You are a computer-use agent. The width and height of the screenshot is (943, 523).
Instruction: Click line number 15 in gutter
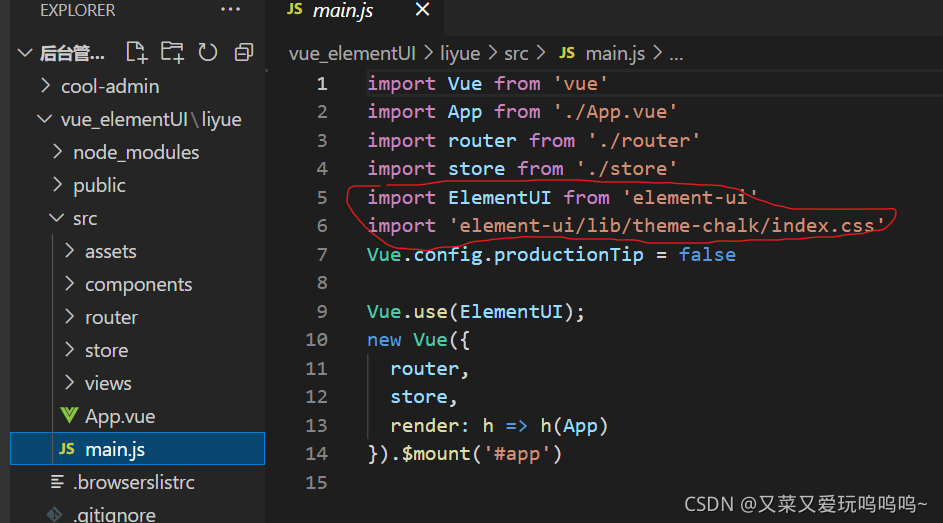[x=316, y=482]
